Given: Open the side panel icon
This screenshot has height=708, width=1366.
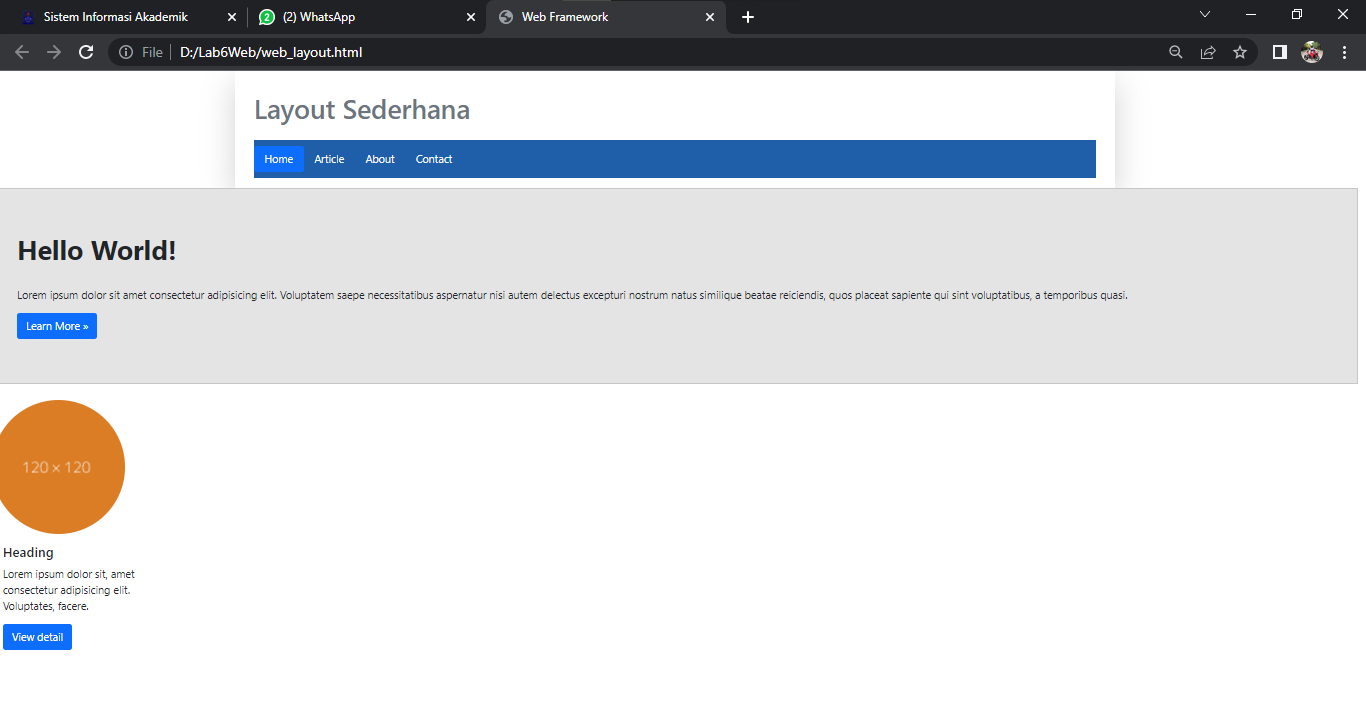Looking at the screenshot, I should pyautogui.click(x=1279, y=52).
